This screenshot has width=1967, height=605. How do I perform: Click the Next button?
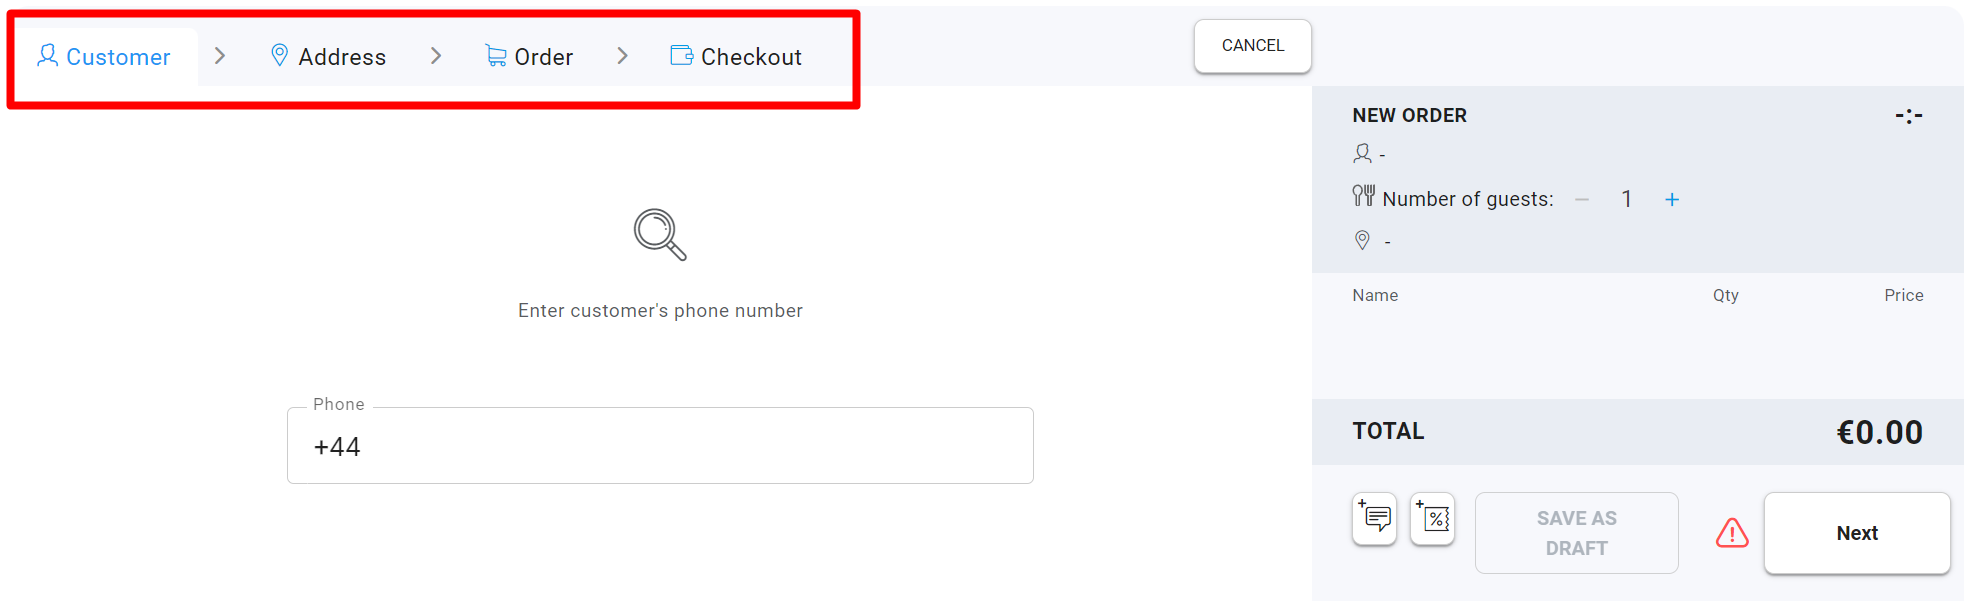tap(1857, 533)
